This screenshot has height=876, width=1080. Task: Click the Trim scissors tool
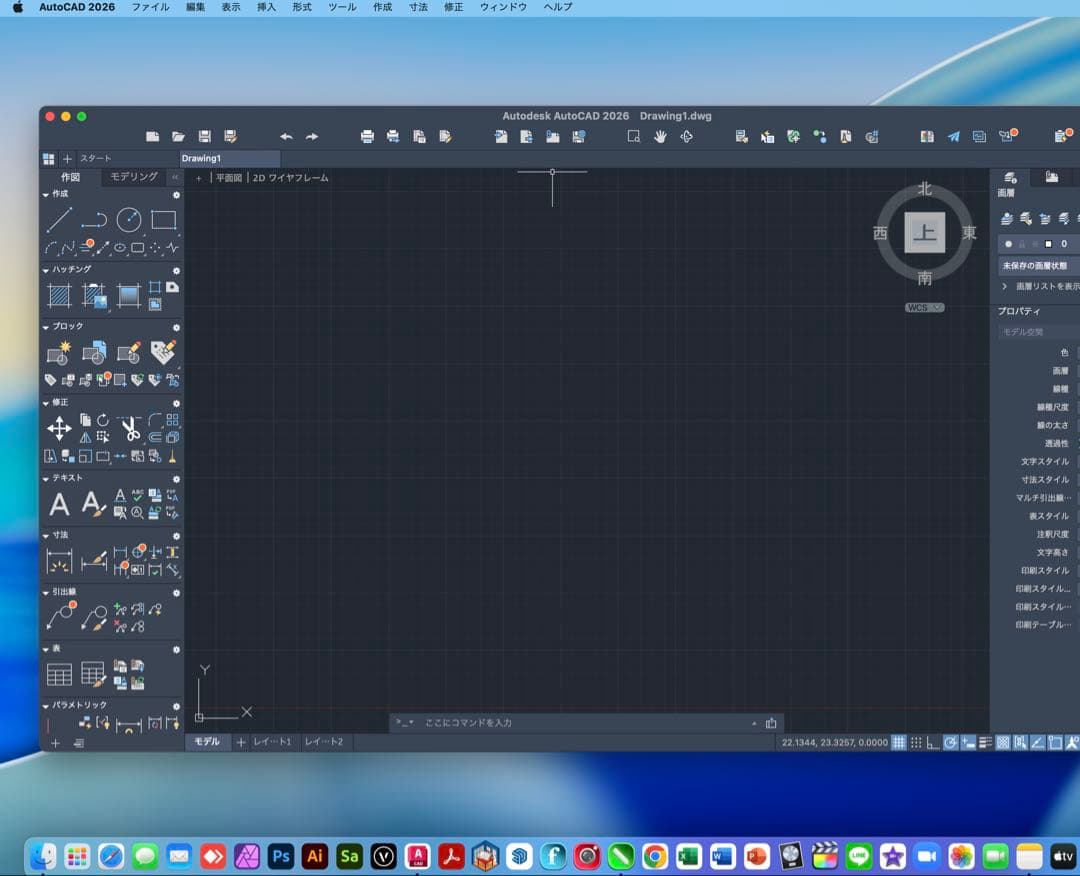click(x=130, y=430)
